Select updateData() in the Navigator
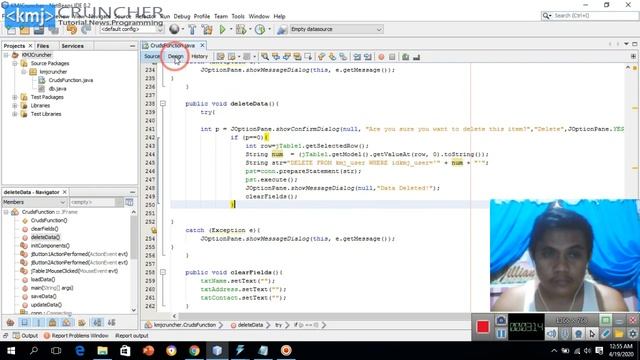 46,305
